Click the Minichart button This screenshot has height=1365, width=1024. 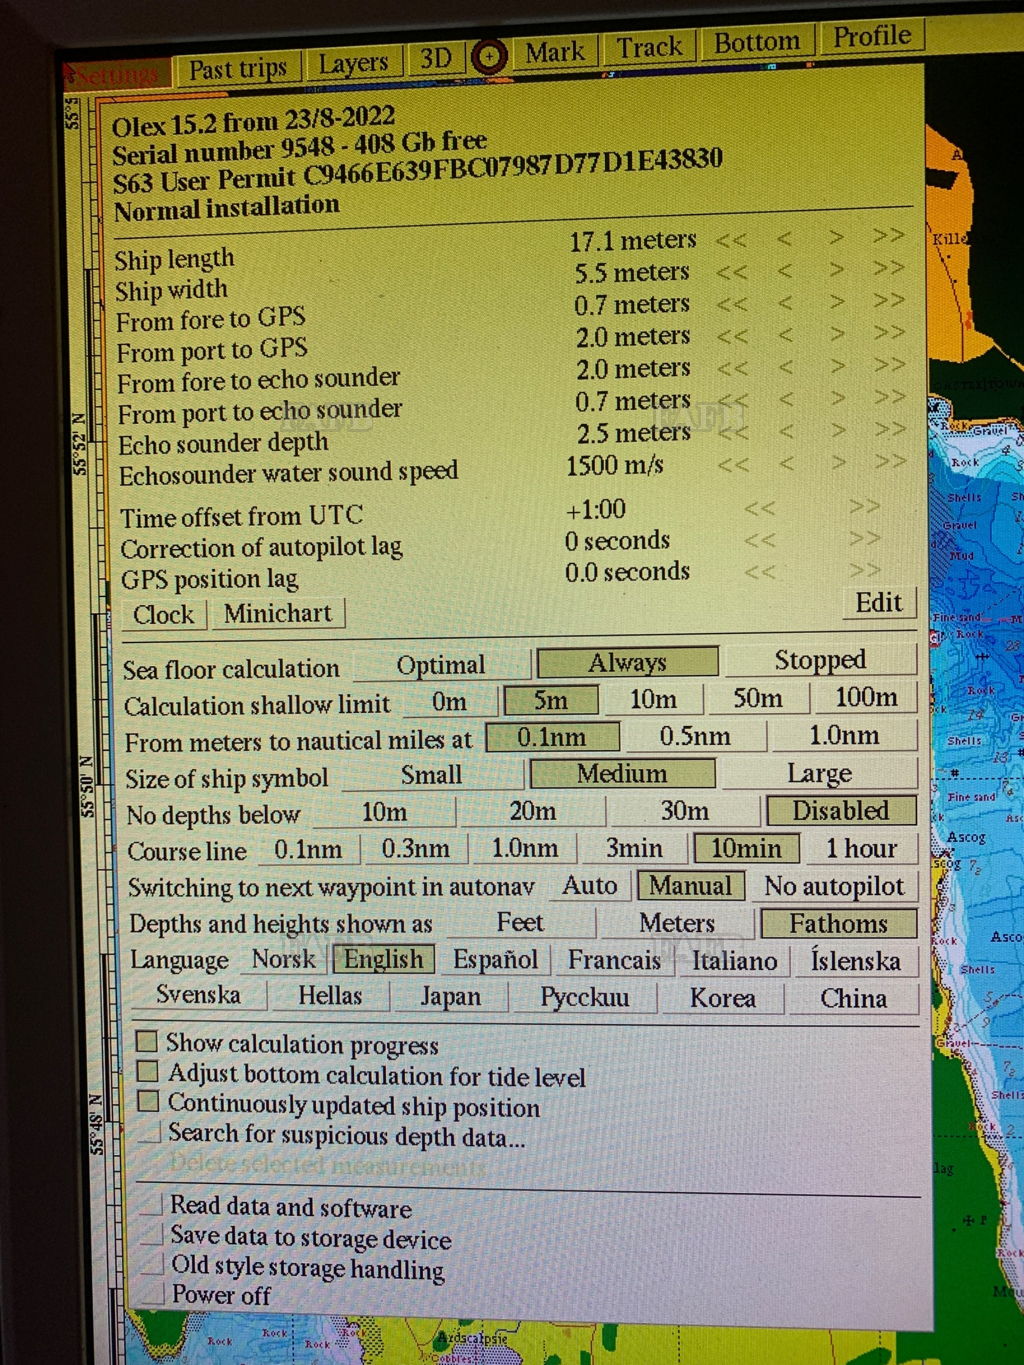278,613
